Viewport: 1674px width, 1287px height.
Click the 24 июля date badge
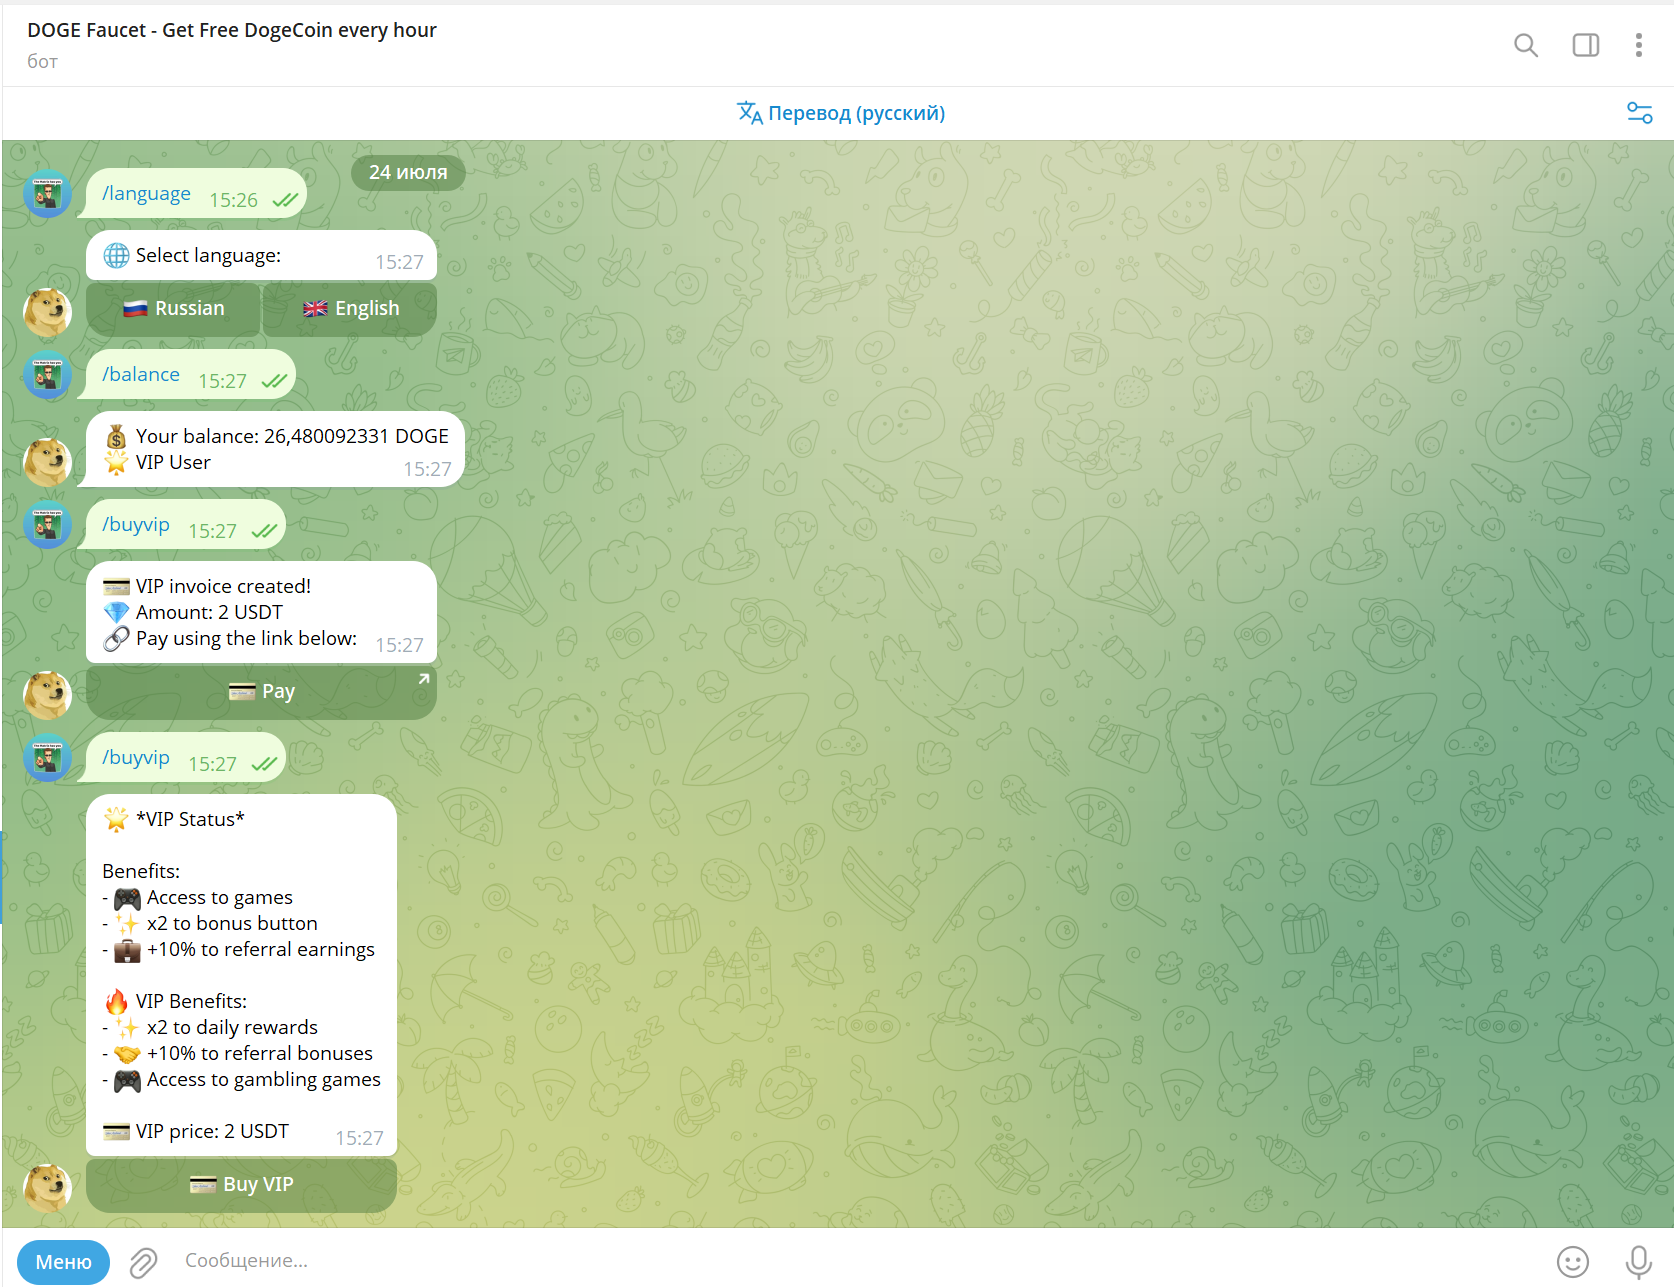pyautogui.click(x=408, y=172)
